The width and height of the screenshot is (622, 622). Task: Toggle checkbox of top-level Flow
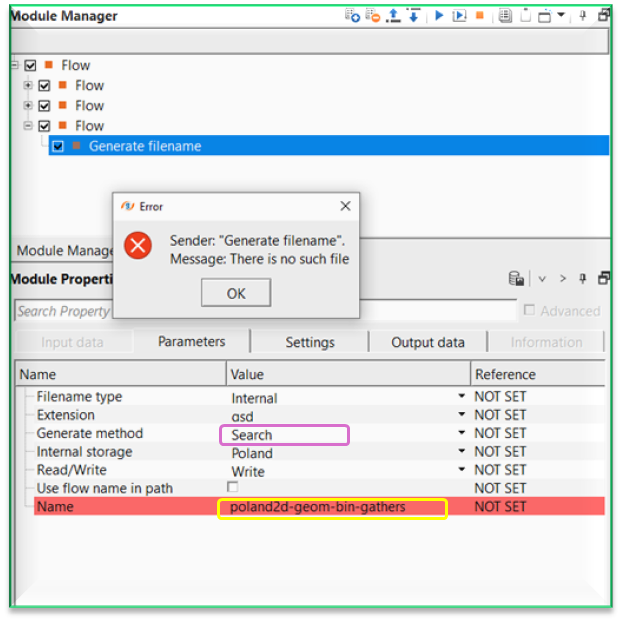(x=31, y=65)
